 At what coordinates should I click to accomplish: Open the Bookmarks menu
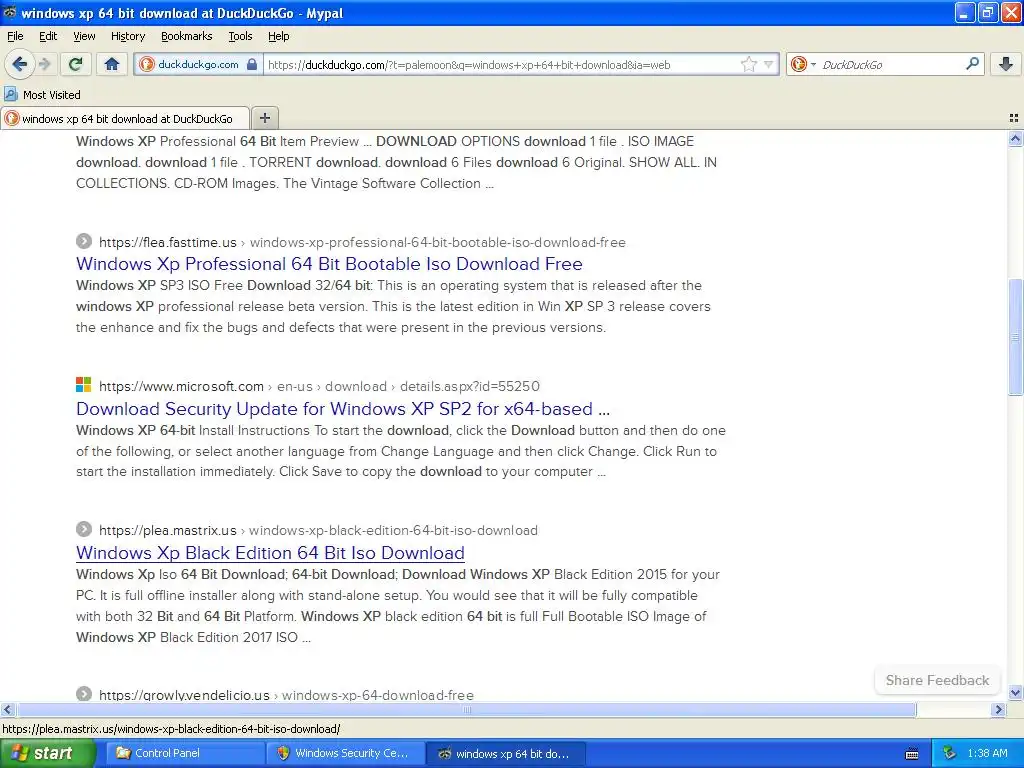pos(187,36)
